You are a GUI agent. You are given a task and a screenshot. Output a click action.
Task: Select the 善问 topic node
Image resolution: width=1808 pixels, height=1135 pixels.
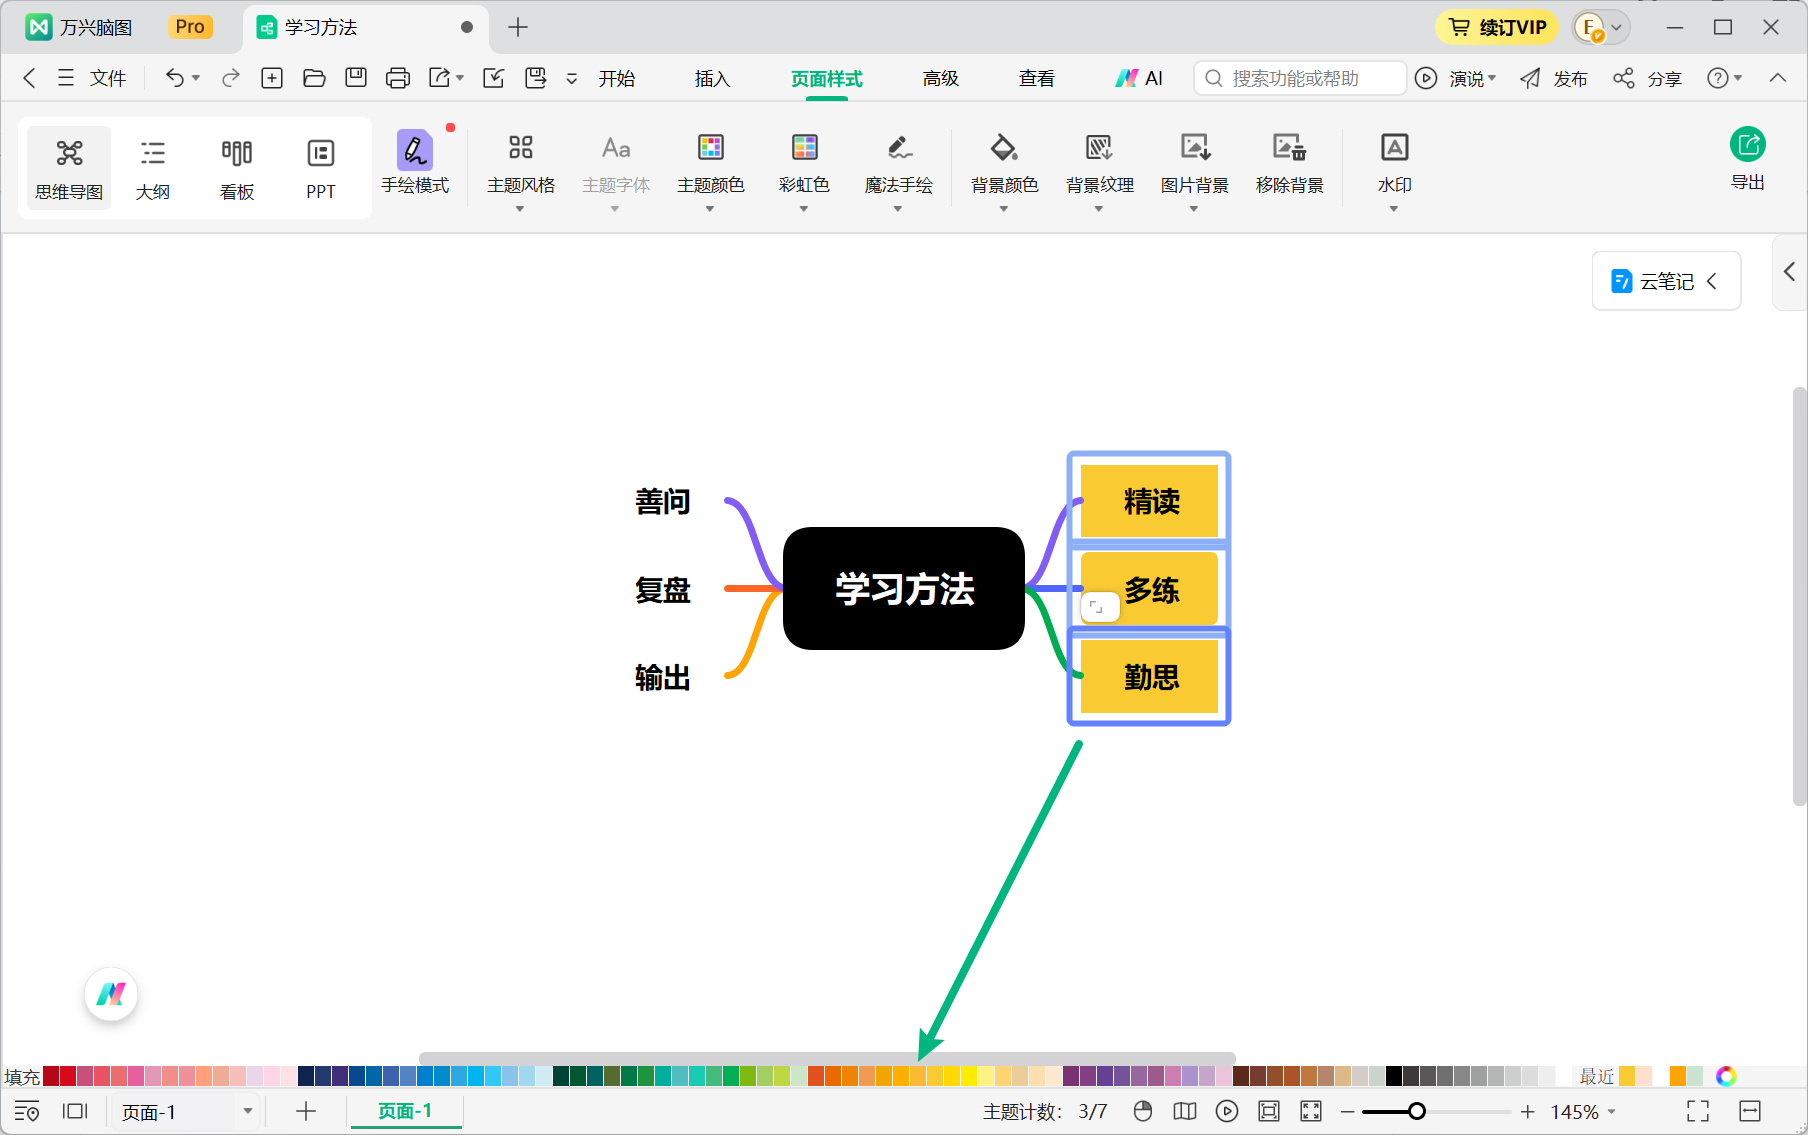pos(663,501)
